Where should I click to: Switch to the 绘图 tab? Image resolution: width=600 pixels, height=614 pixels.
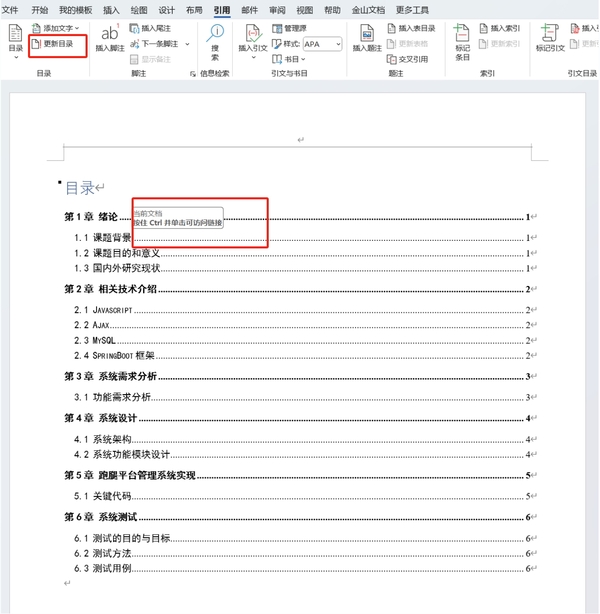(139, 10)
